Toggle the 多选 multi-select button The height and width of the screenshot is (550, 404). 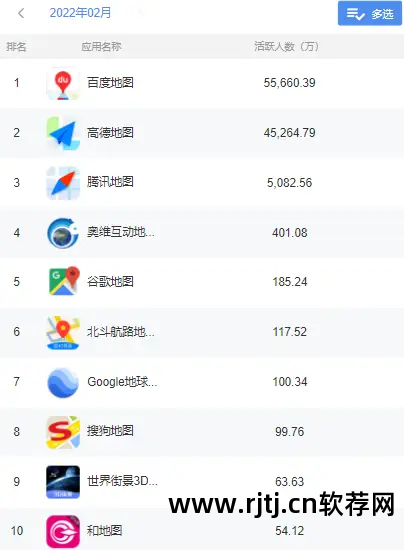(x=370, y=13)
